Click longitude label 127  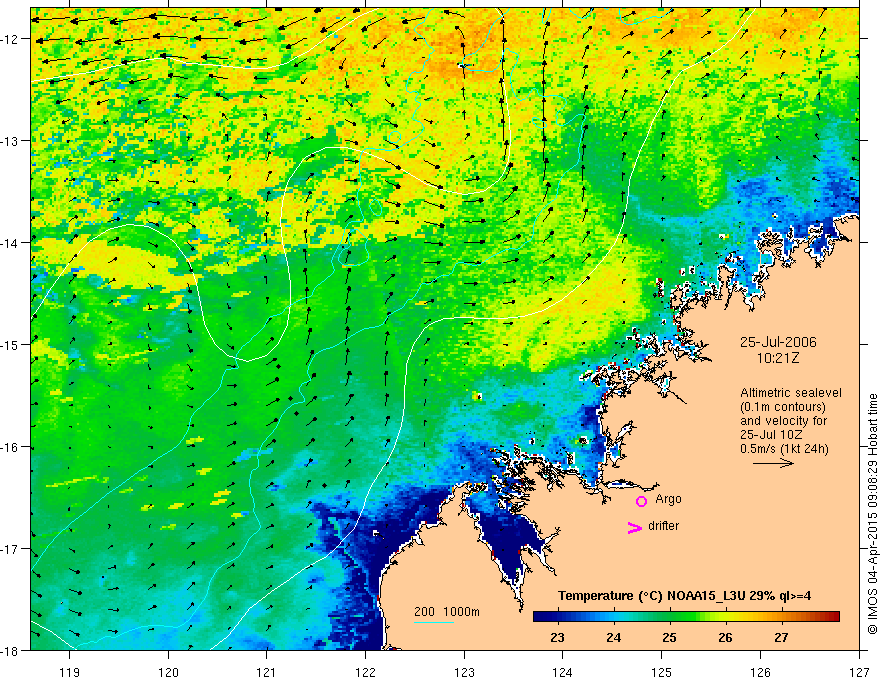(859, 672)
